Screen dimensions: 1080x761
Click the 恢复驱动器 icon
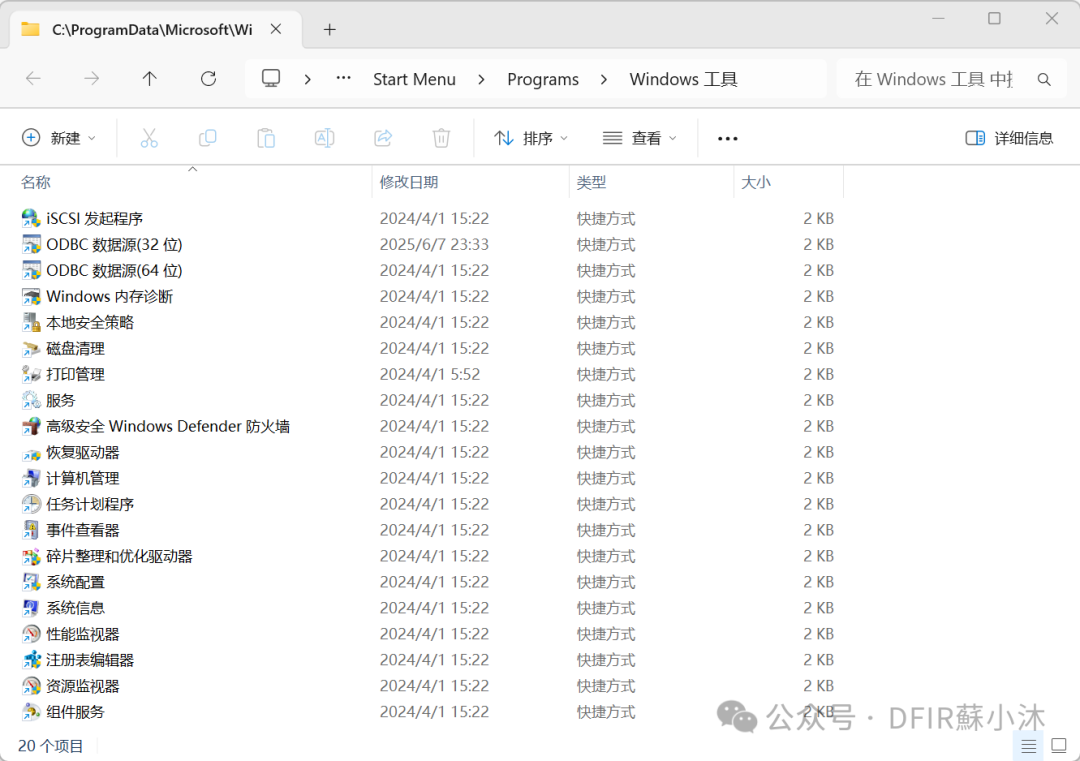[31, 452]
